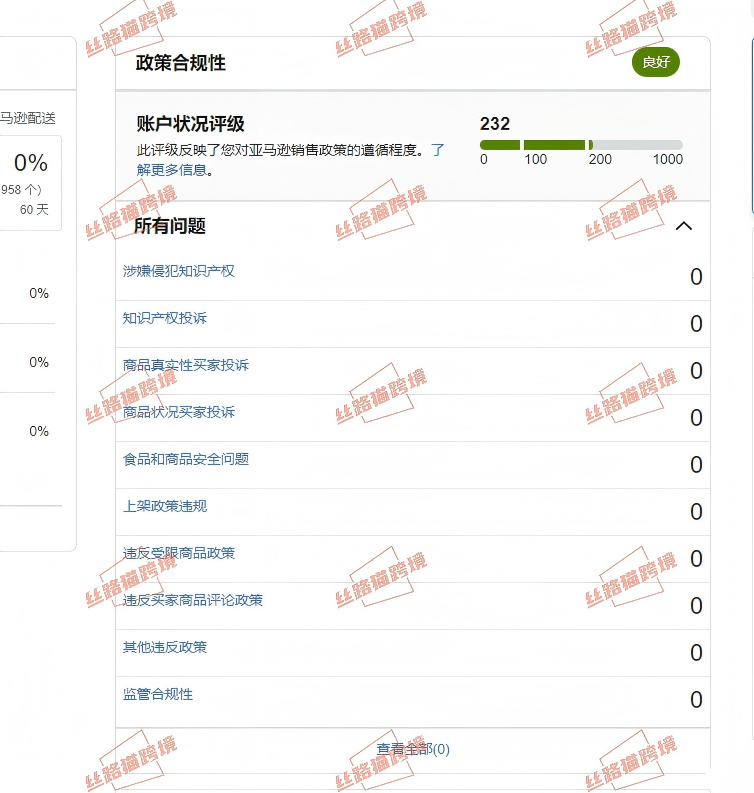This screenshot has height=793, width=754.
Task: Click 查看全部(0) at the bottom
Action: pyautogui.click(x=413, y=749)
